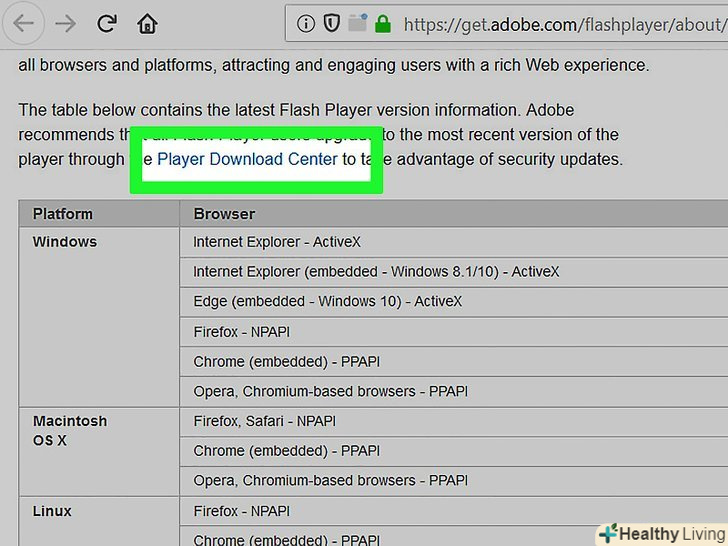This screenshot has height=546, width=728.
Task: Go back to the previous page
Action: pos(23,23)
